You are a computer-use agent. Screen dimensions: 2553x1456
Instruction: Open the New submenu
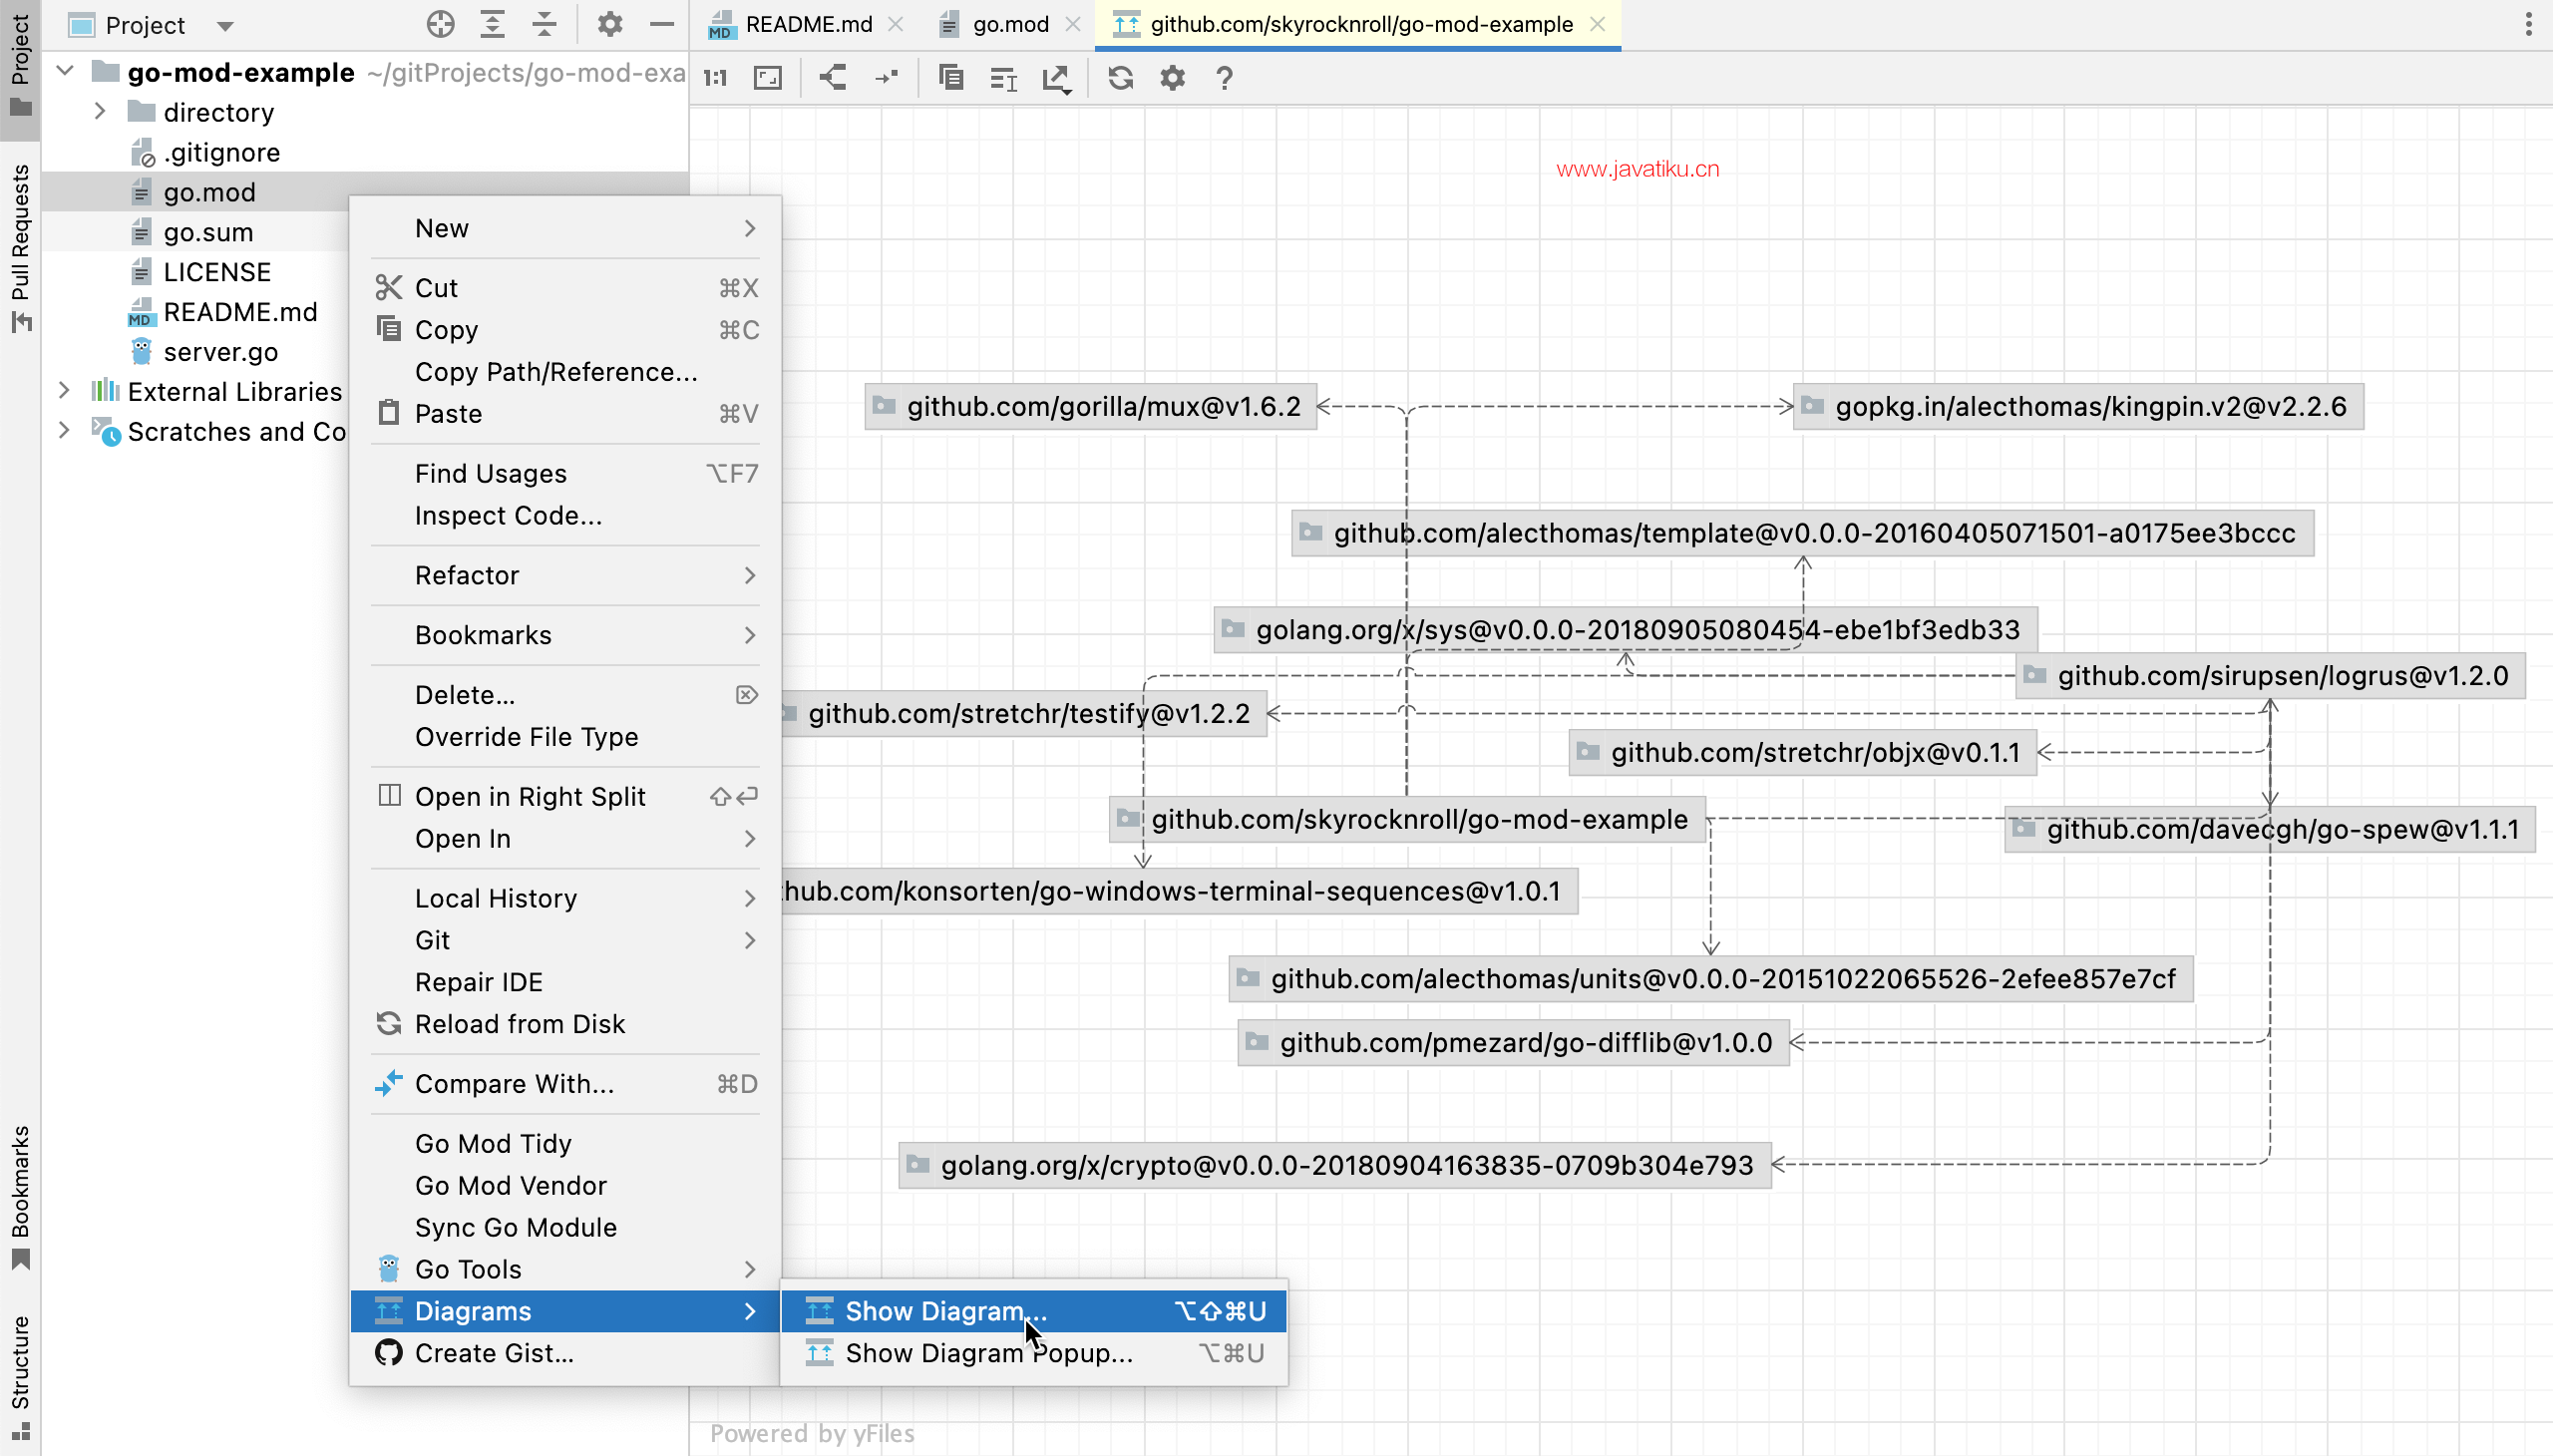(565, 229)
